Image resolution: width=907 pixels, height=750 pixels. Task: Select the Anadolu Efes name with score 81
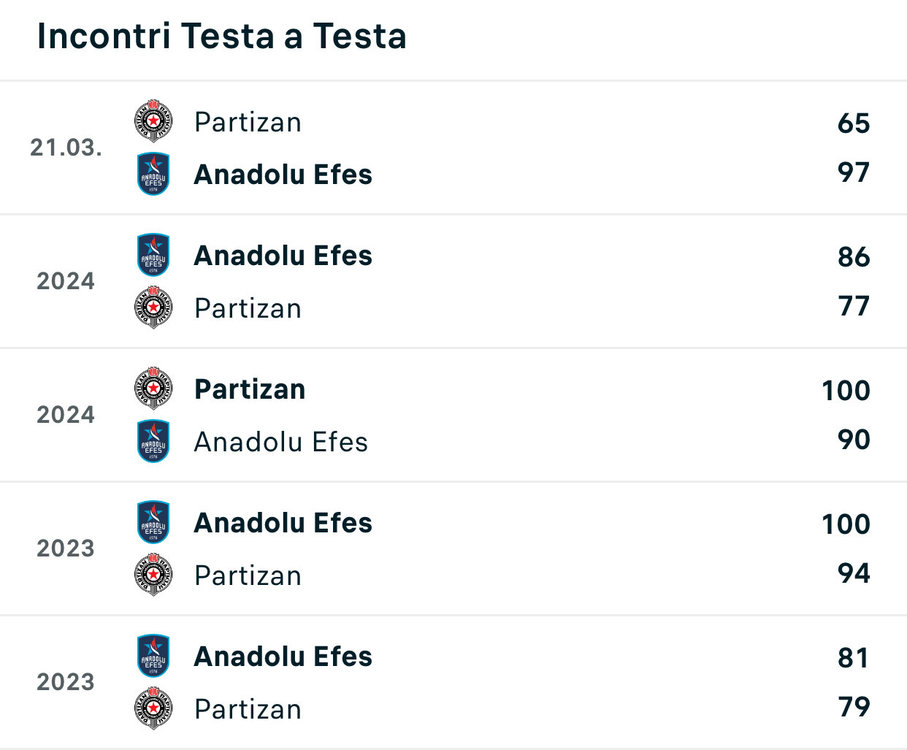[283, 656]
